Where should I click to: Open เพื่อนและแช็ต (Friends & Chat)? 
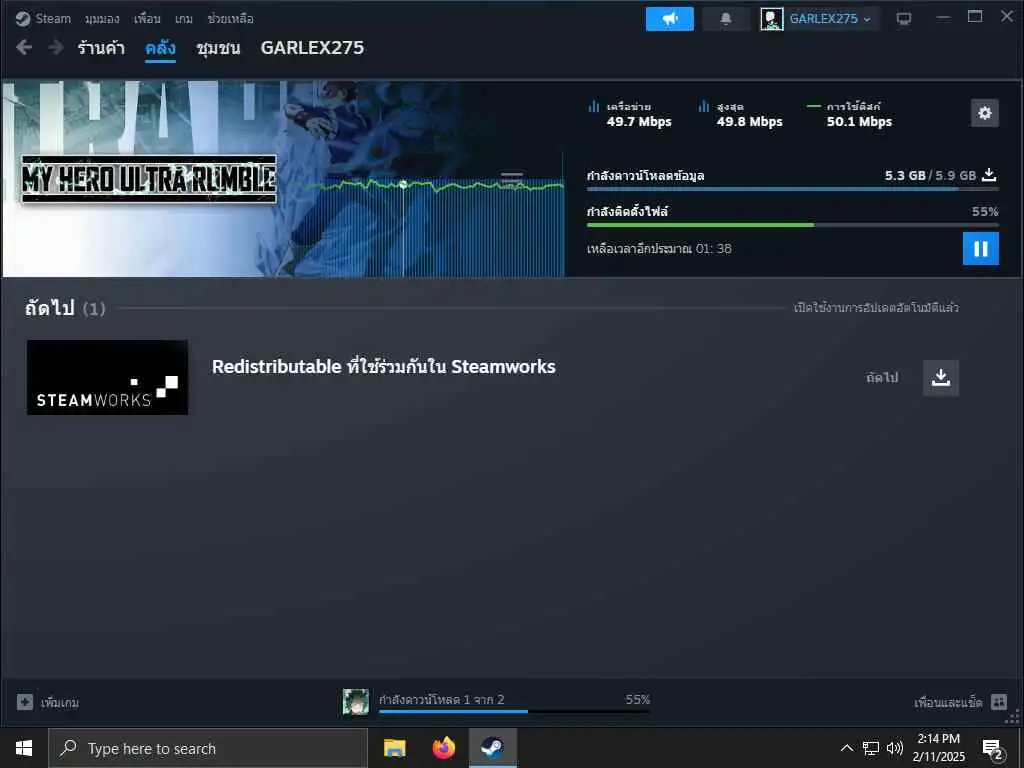(x=948, y=703)
